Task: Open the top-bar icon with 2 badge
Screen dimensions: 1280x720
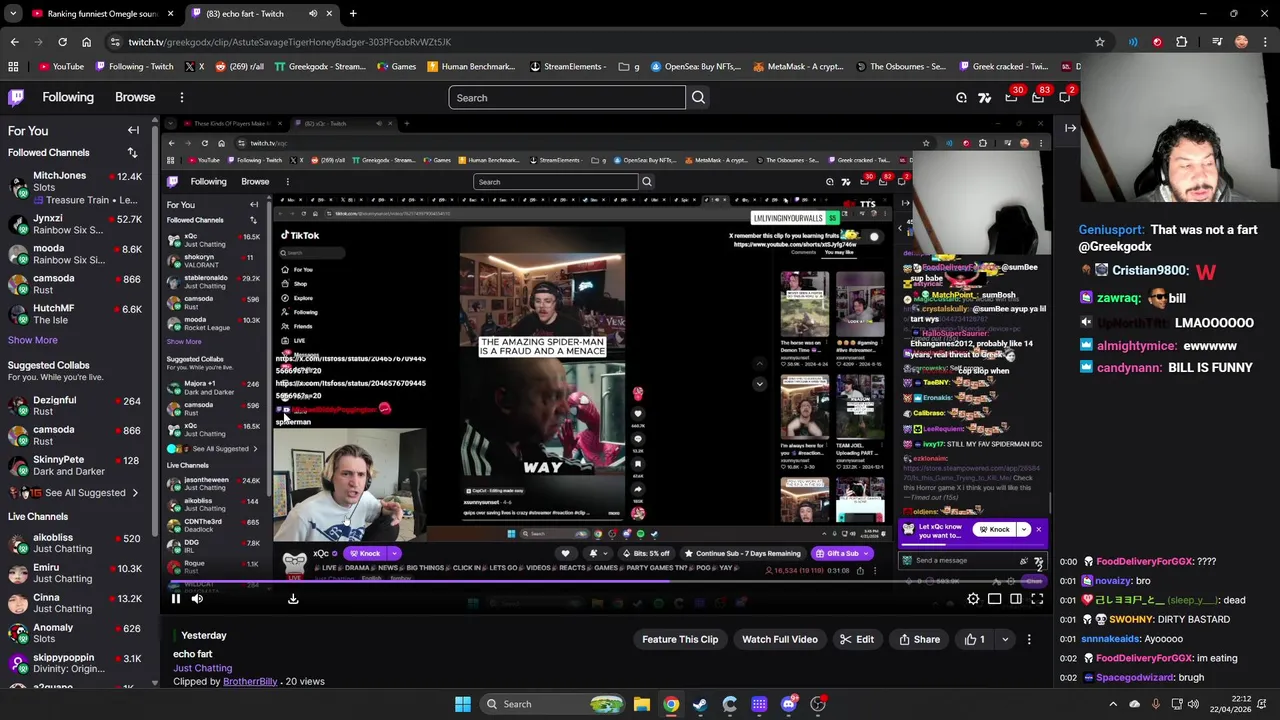Action: coord(1064,97)
